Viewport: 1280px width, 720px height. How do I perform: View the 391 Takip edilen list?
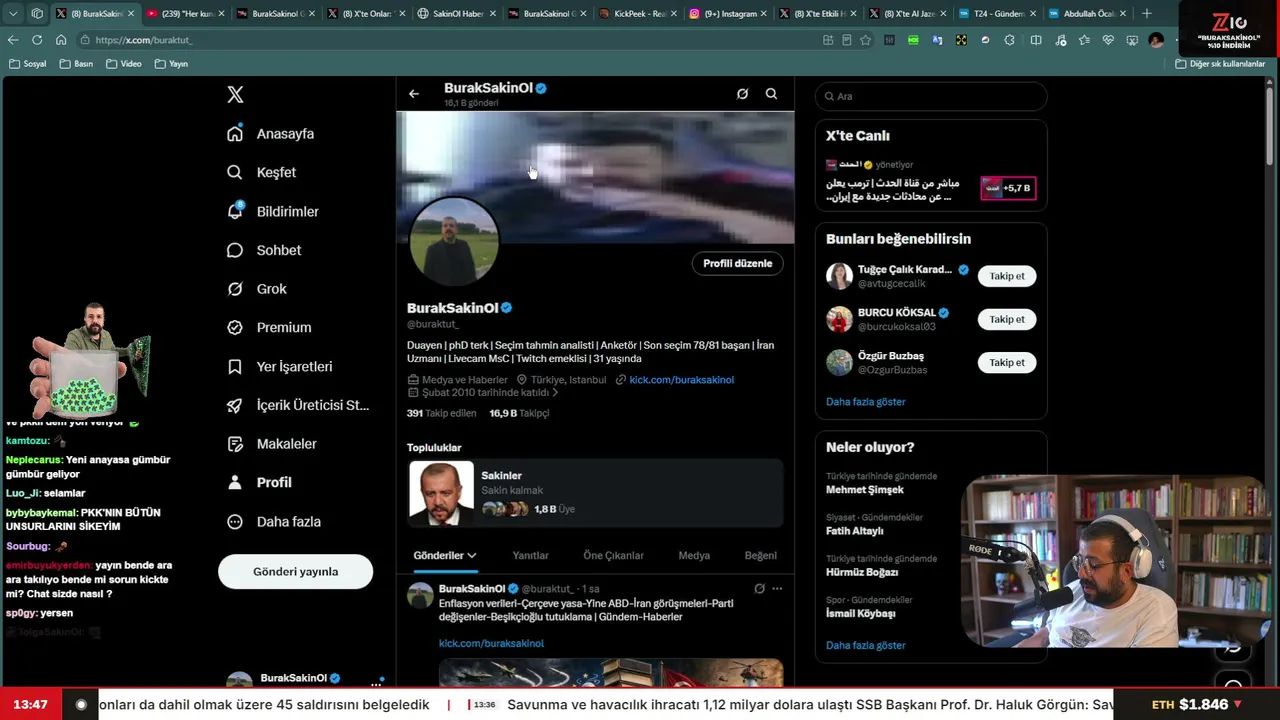(442, 413)
